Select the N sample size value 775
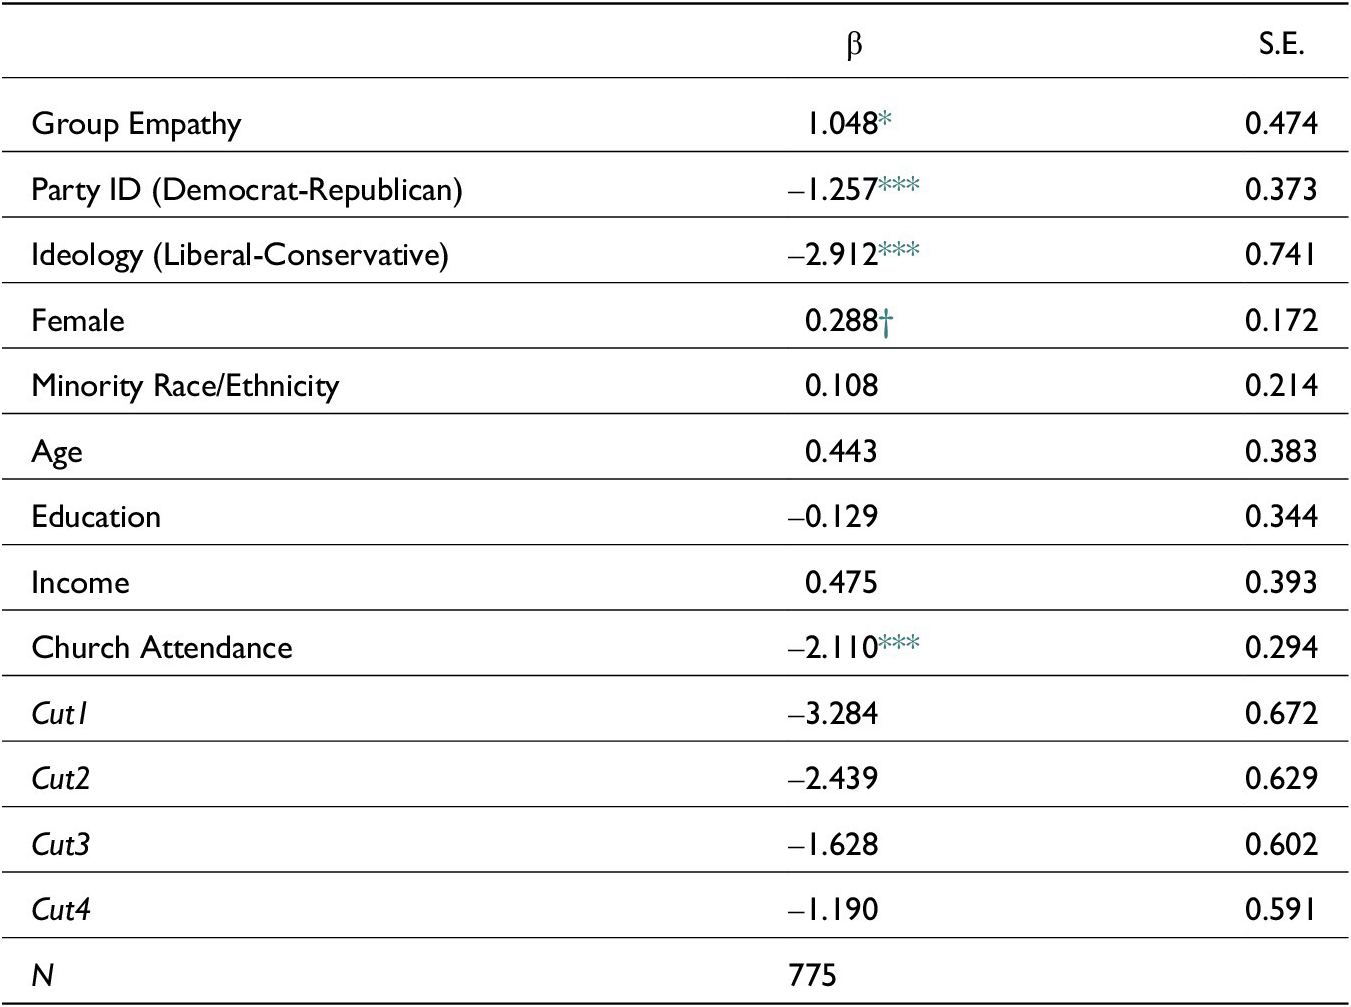1351x1007 pixels. pos(812,975)
